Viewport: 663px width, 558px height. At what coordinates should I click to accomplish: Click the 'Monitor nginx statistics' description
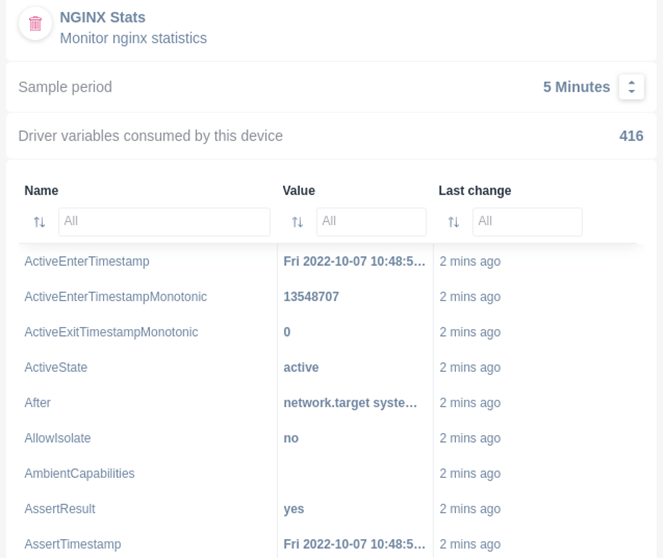click(133, 38)
